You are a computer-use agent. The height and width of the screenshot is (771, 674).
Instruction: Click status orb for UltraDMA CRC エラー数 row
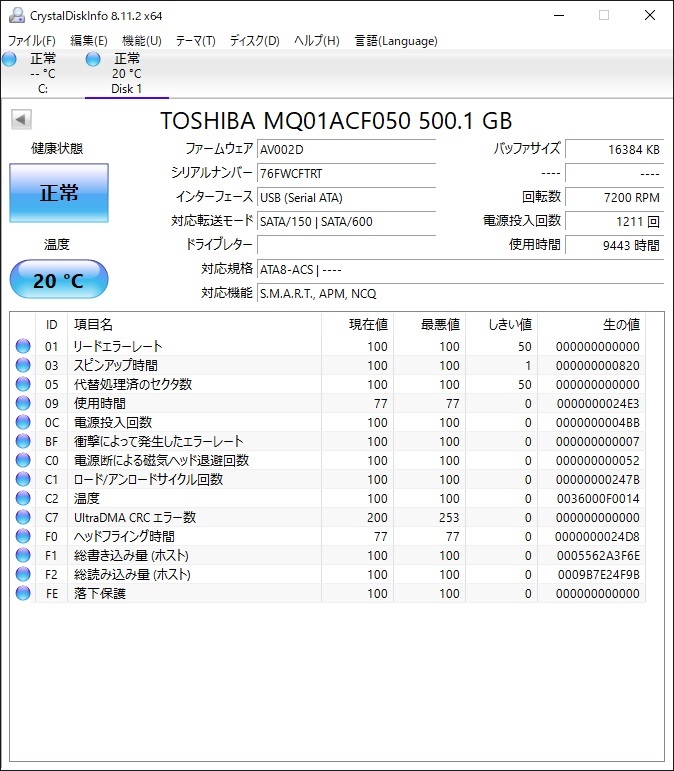coord(23,517)
